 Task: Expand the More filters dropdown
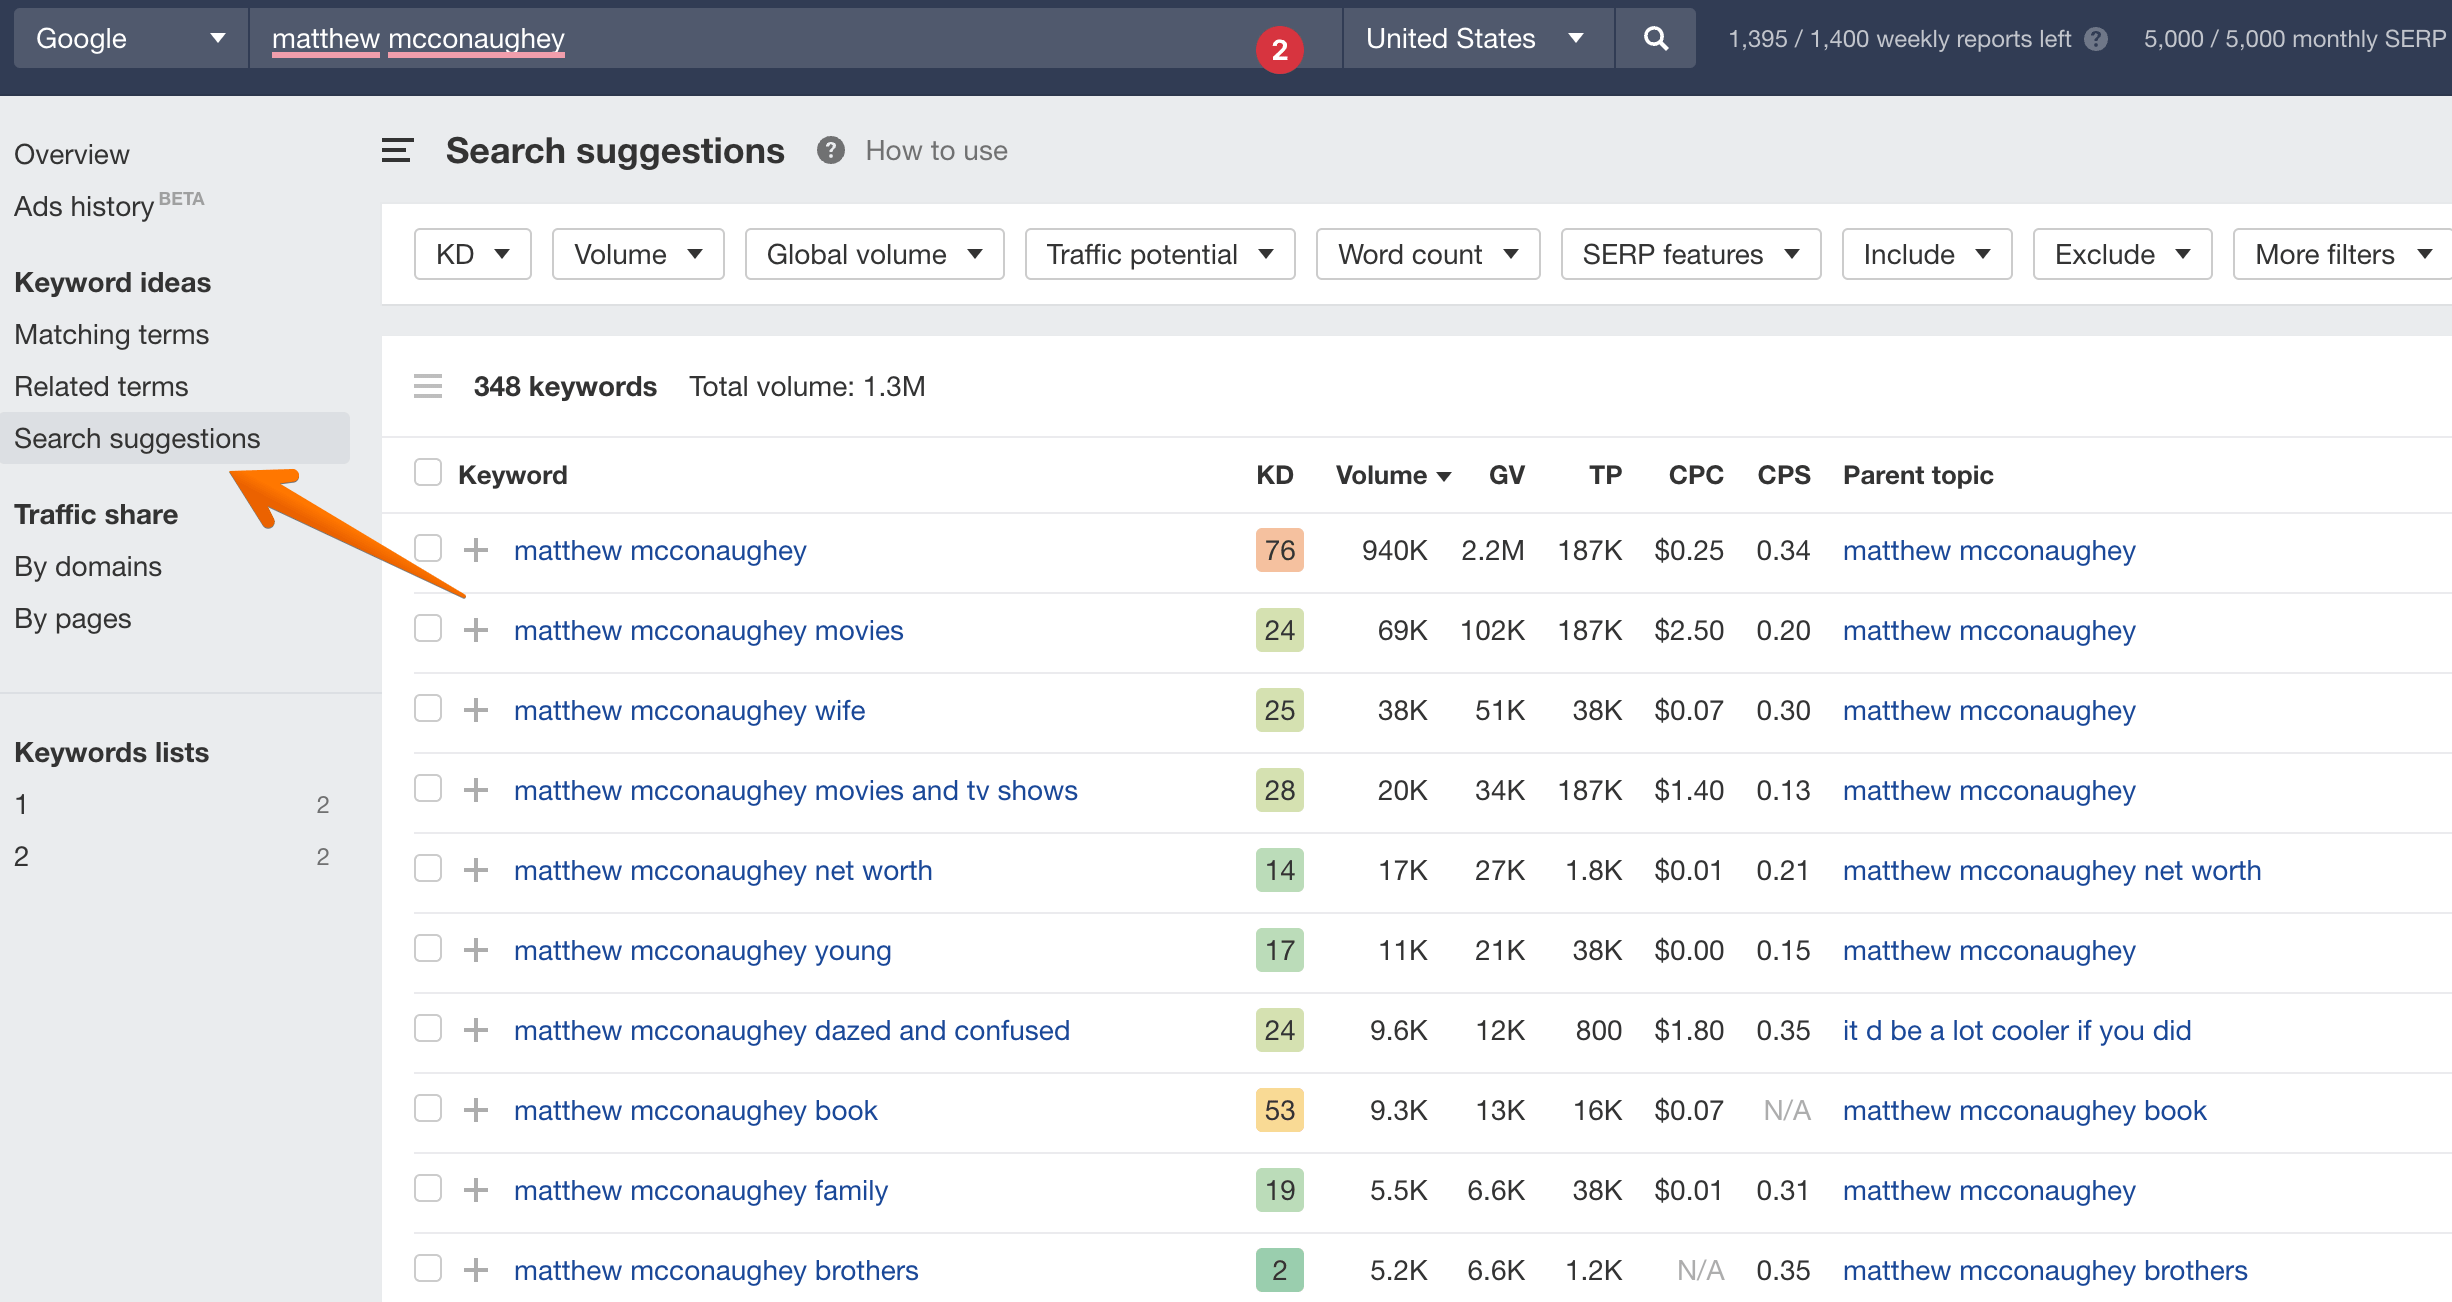2340,254
